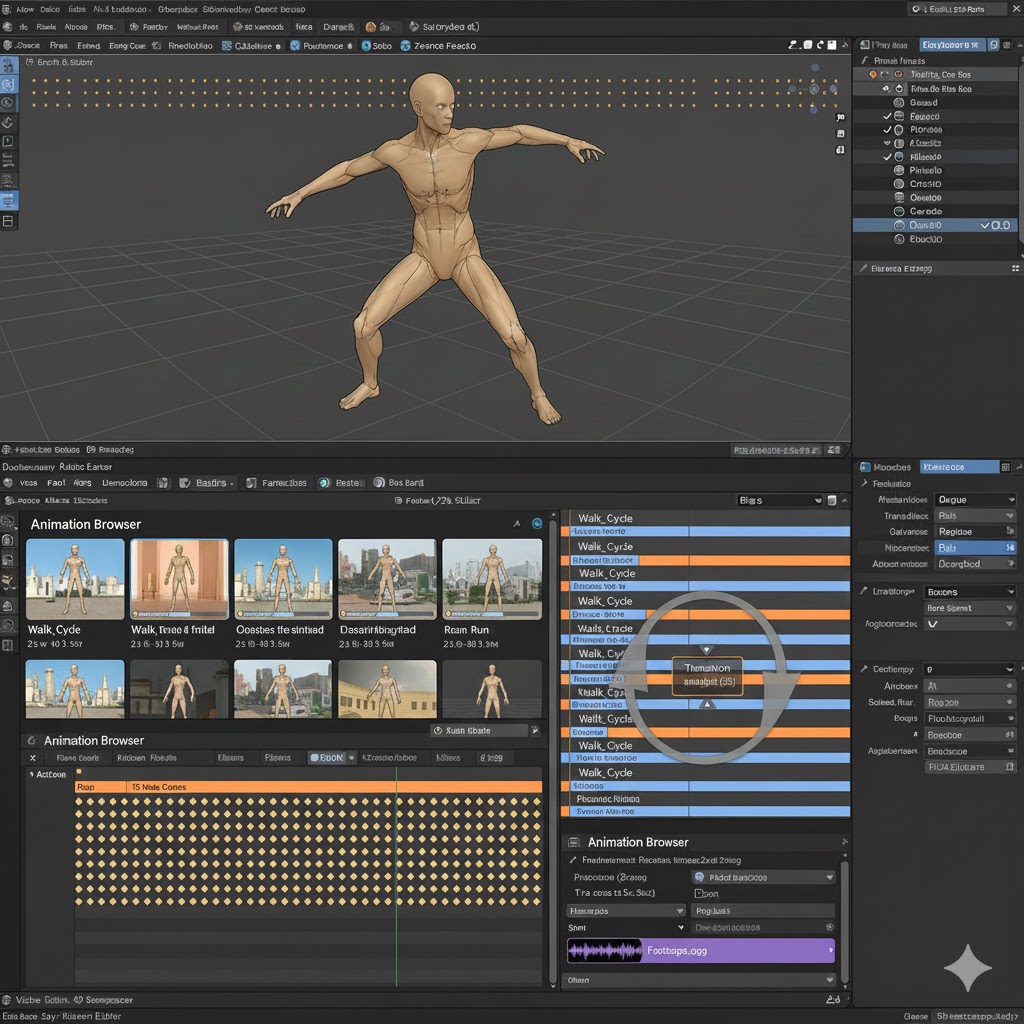This screenshot has width=1024, height=1024.
Task: Toggle the Doon checkbox
Action: (x=698, y=893)
